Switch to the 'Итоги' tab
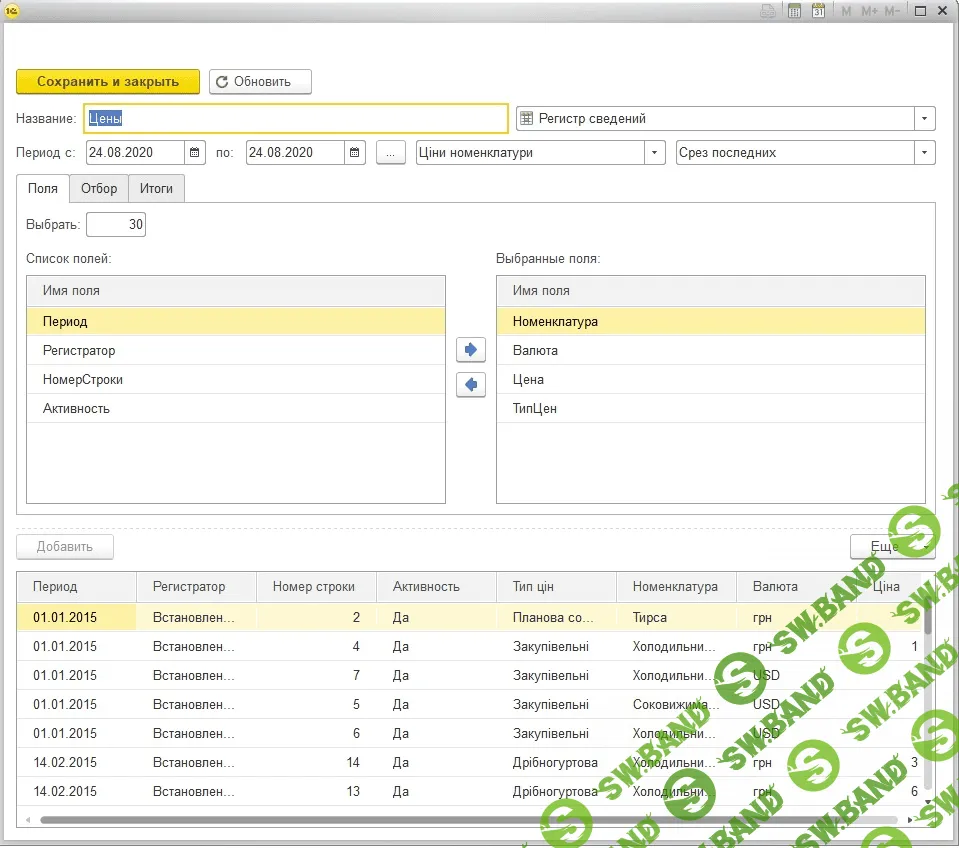Viewport: 959px width, 848px height. click(x=156, y=188)
